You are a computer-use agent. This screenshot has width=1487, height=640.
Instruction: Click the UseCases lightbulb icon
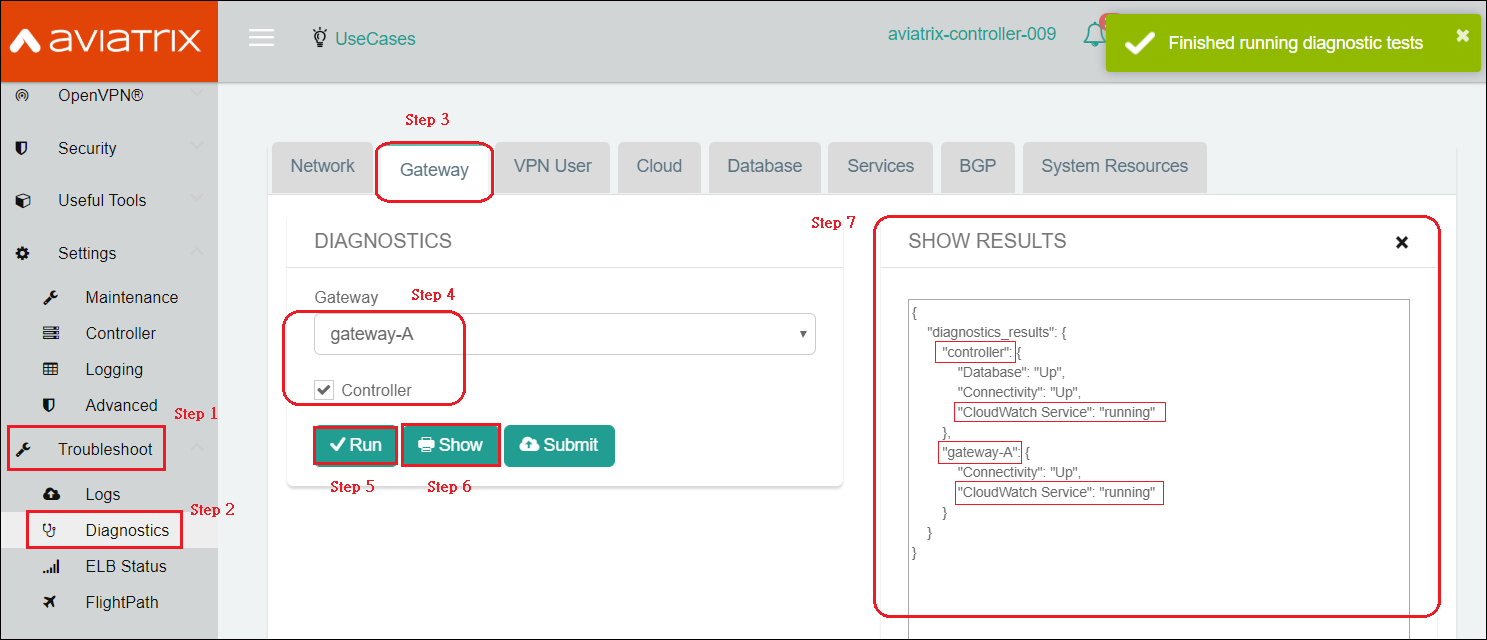[x=320, y=36]
